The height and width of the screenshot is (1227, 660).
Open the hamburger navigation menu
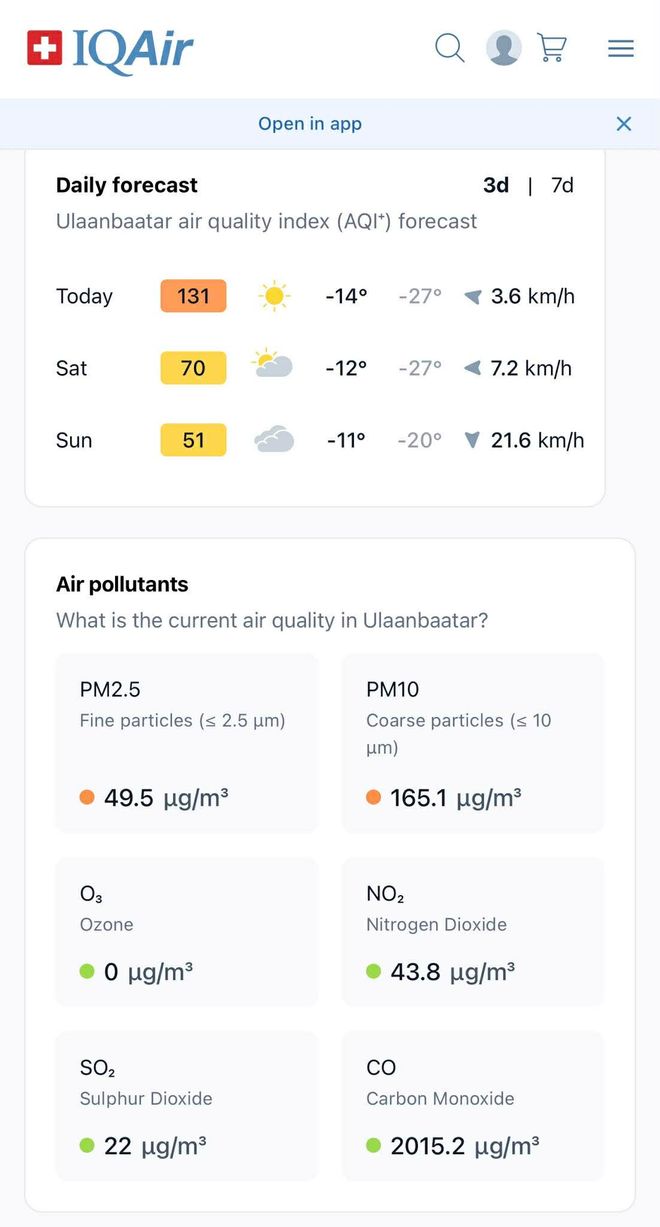(x=621, y=48)
